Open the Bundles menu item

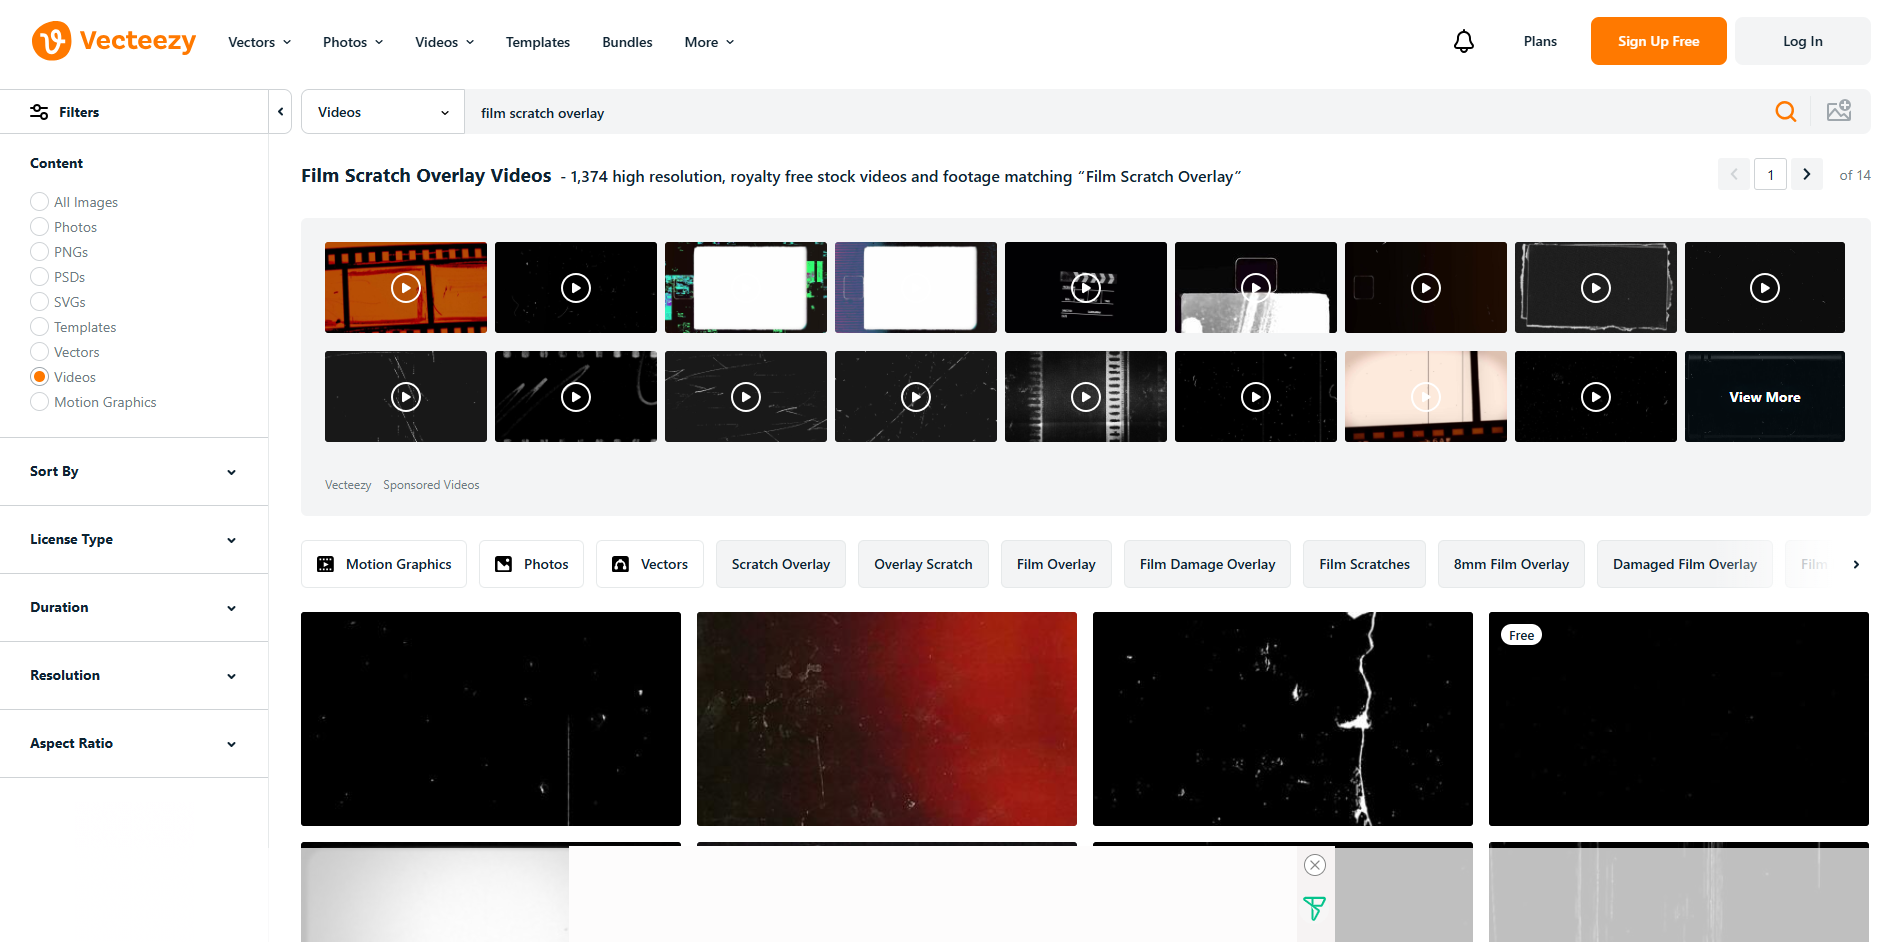point(627,42)
